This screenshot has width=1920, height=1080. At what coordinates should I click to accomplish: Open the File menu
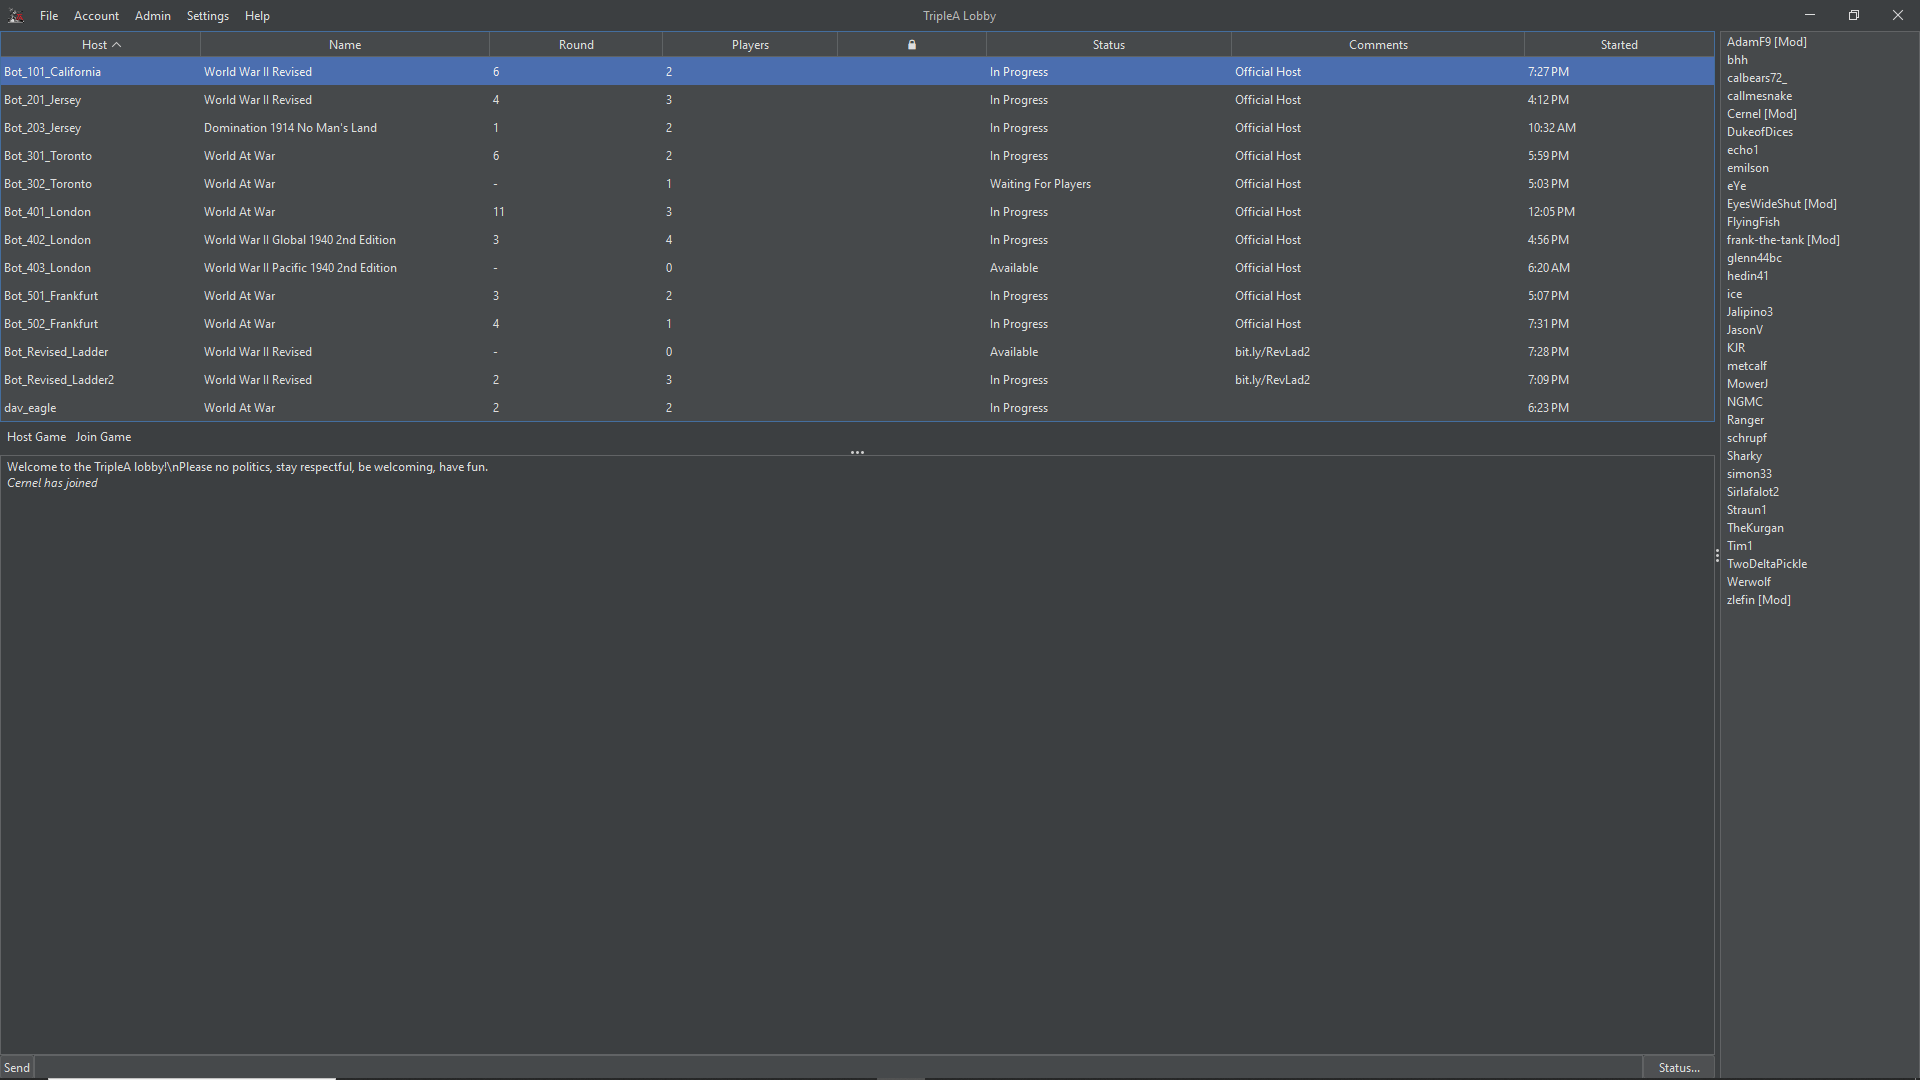pos(49,16)
